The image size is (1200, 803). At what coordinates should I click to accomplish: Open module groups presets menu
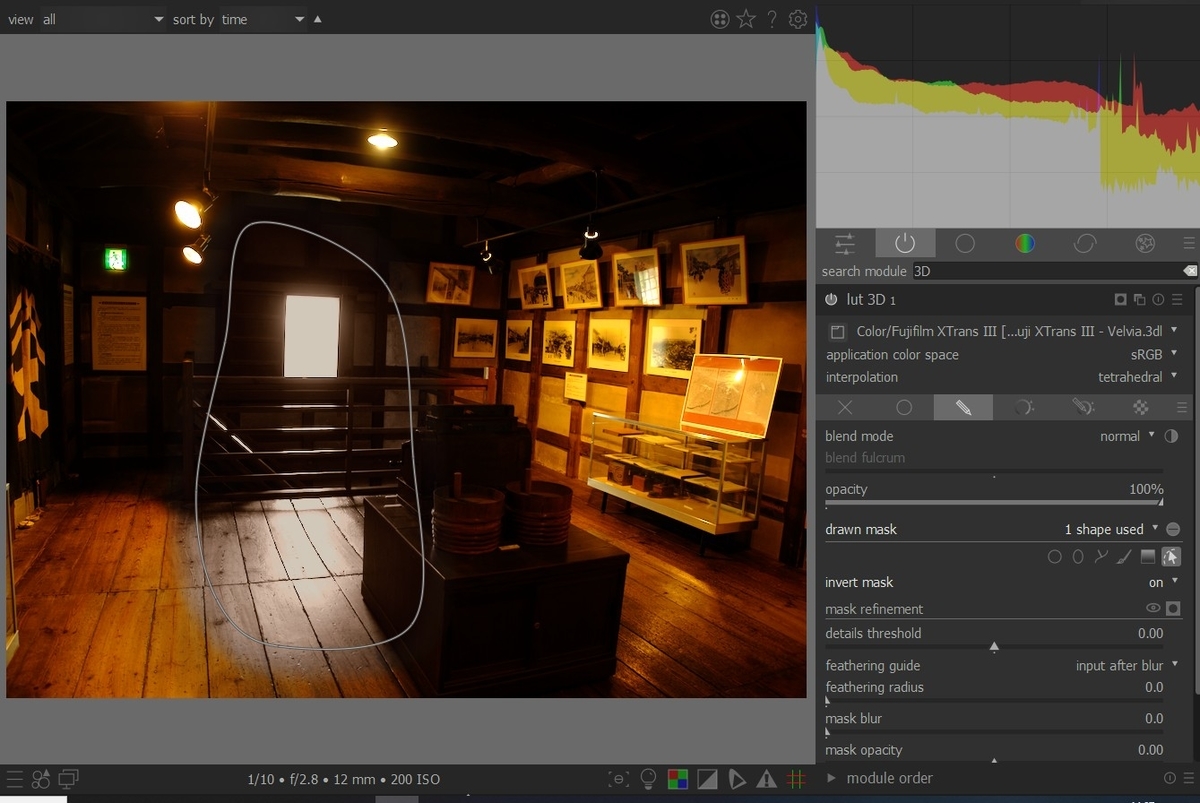point(1188,243)
